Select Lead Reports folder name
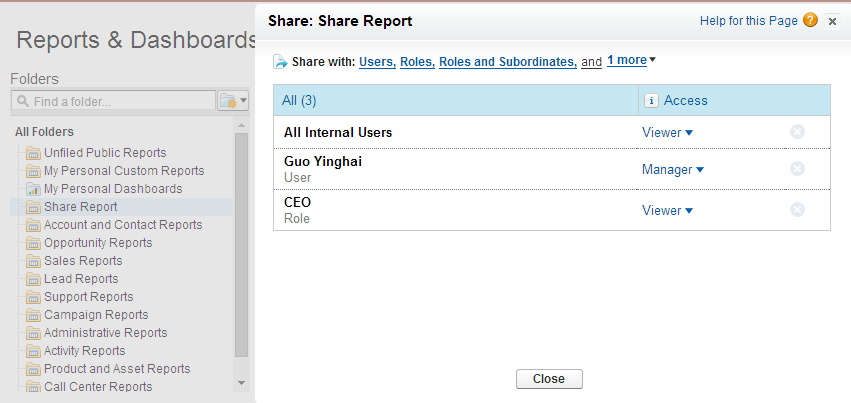This screenshot has width=851, height=403. 81,279
